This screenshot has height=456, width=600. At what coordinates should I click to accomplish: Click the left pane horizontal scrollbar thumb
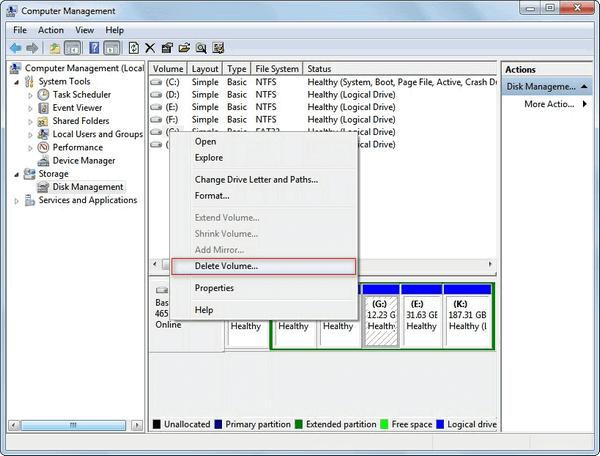tap(73, 425)
